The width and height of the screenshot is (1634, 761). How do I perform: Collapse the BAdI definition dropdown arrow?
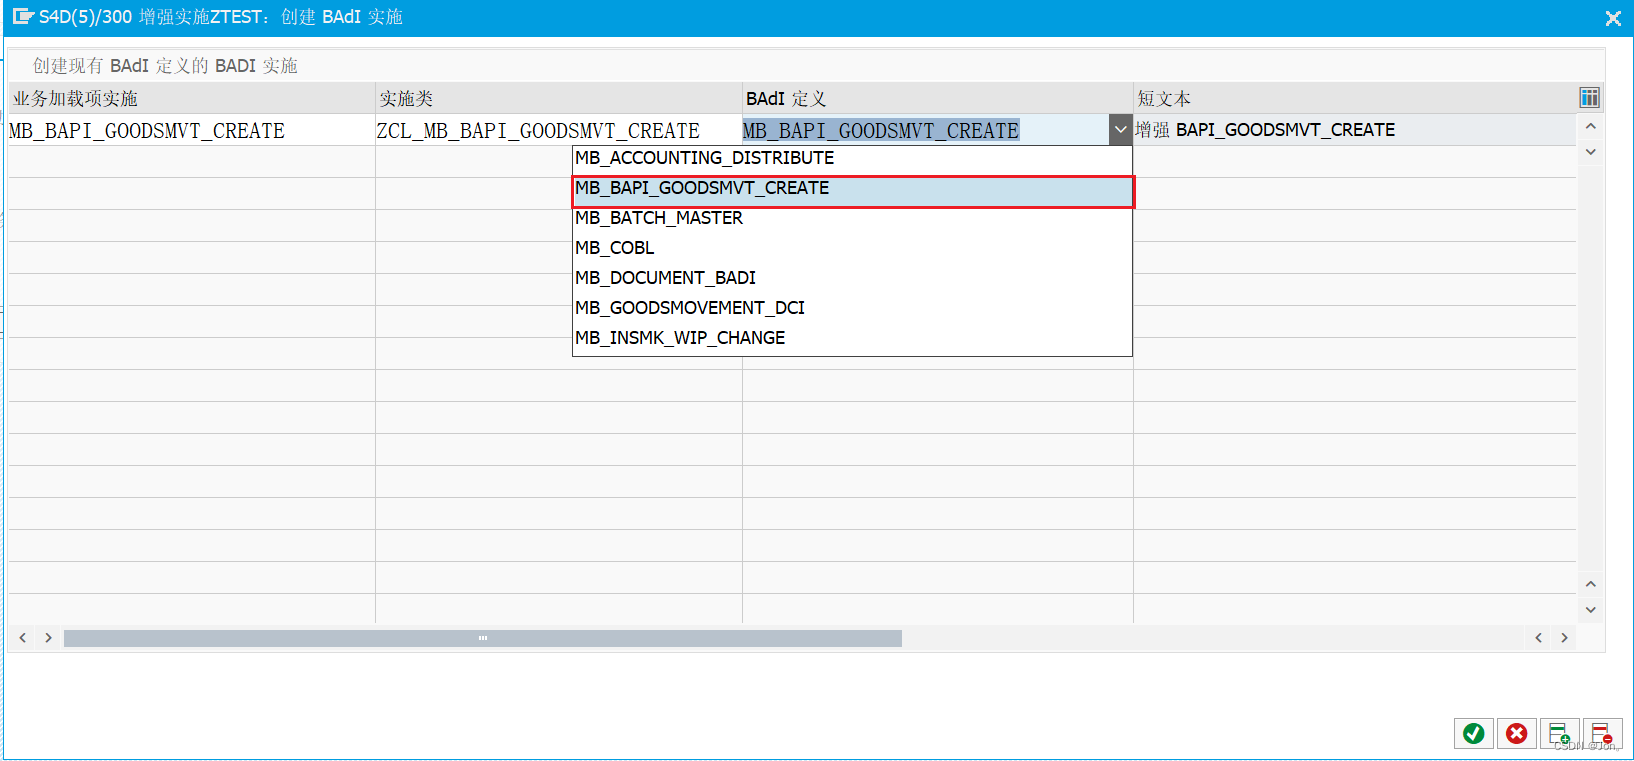[x=1120, y=130]
